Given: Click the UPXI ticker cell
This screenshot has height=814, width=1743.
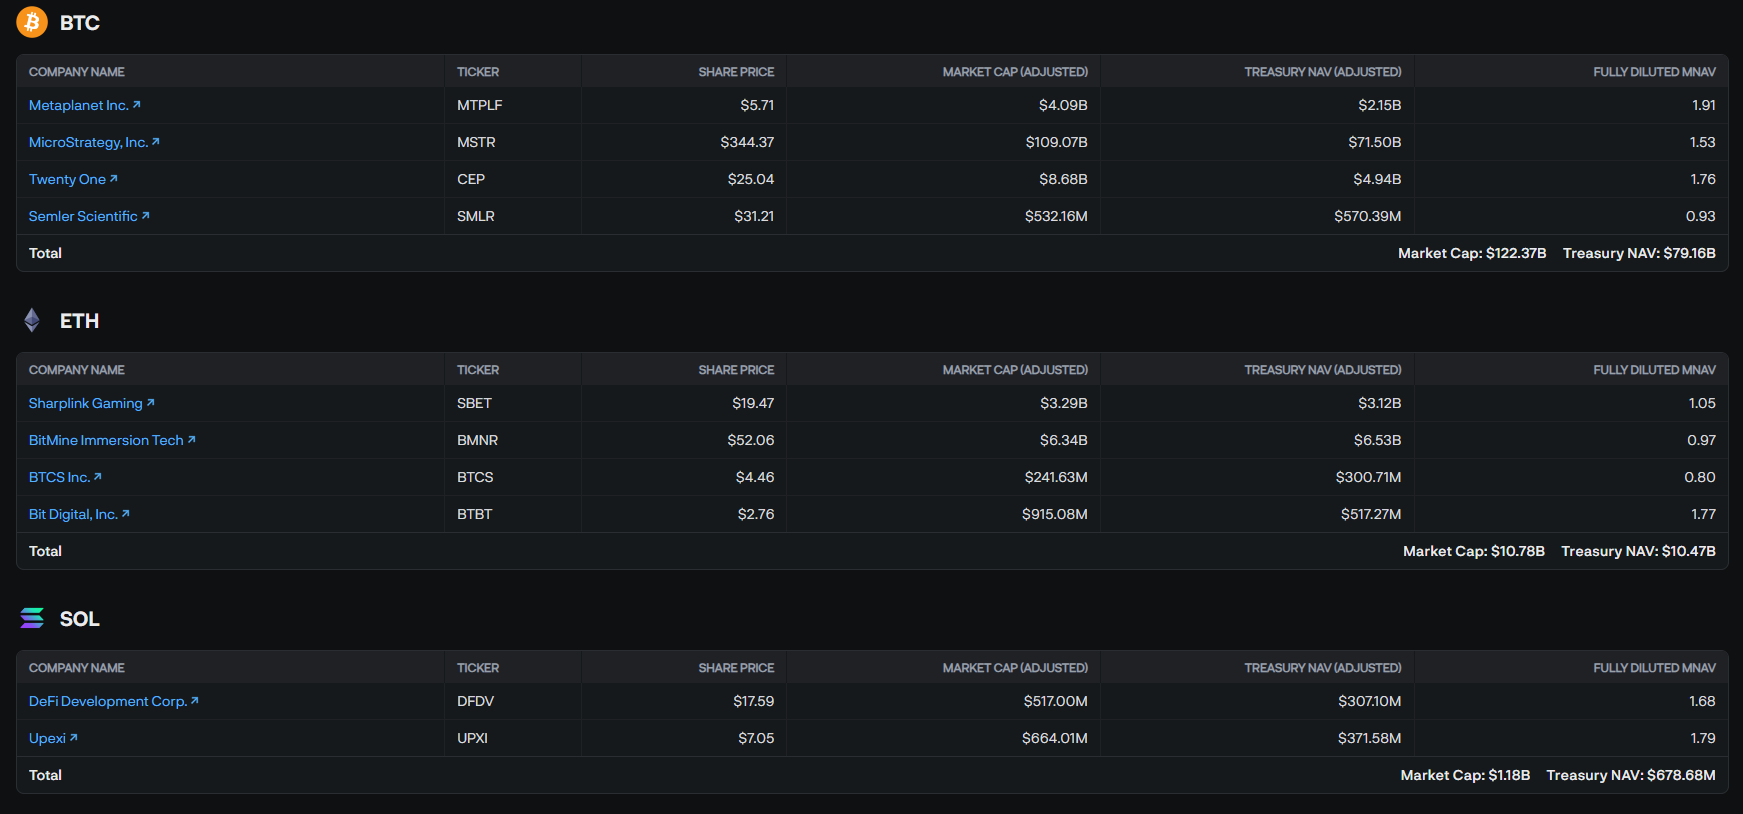Looking at the screenshot, I should coord(472,738).
